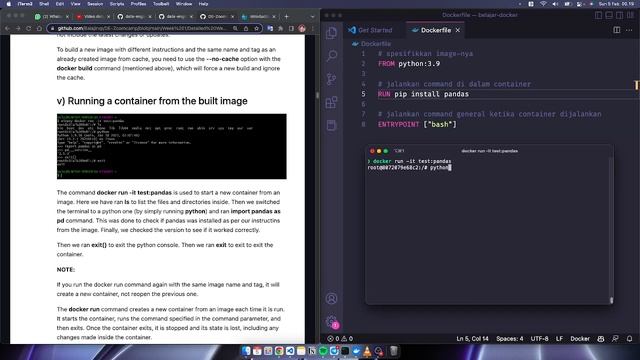Viewport: 640px width, 360px height.
Task: Click the Chrome home button
Action: tap(39, 28)
